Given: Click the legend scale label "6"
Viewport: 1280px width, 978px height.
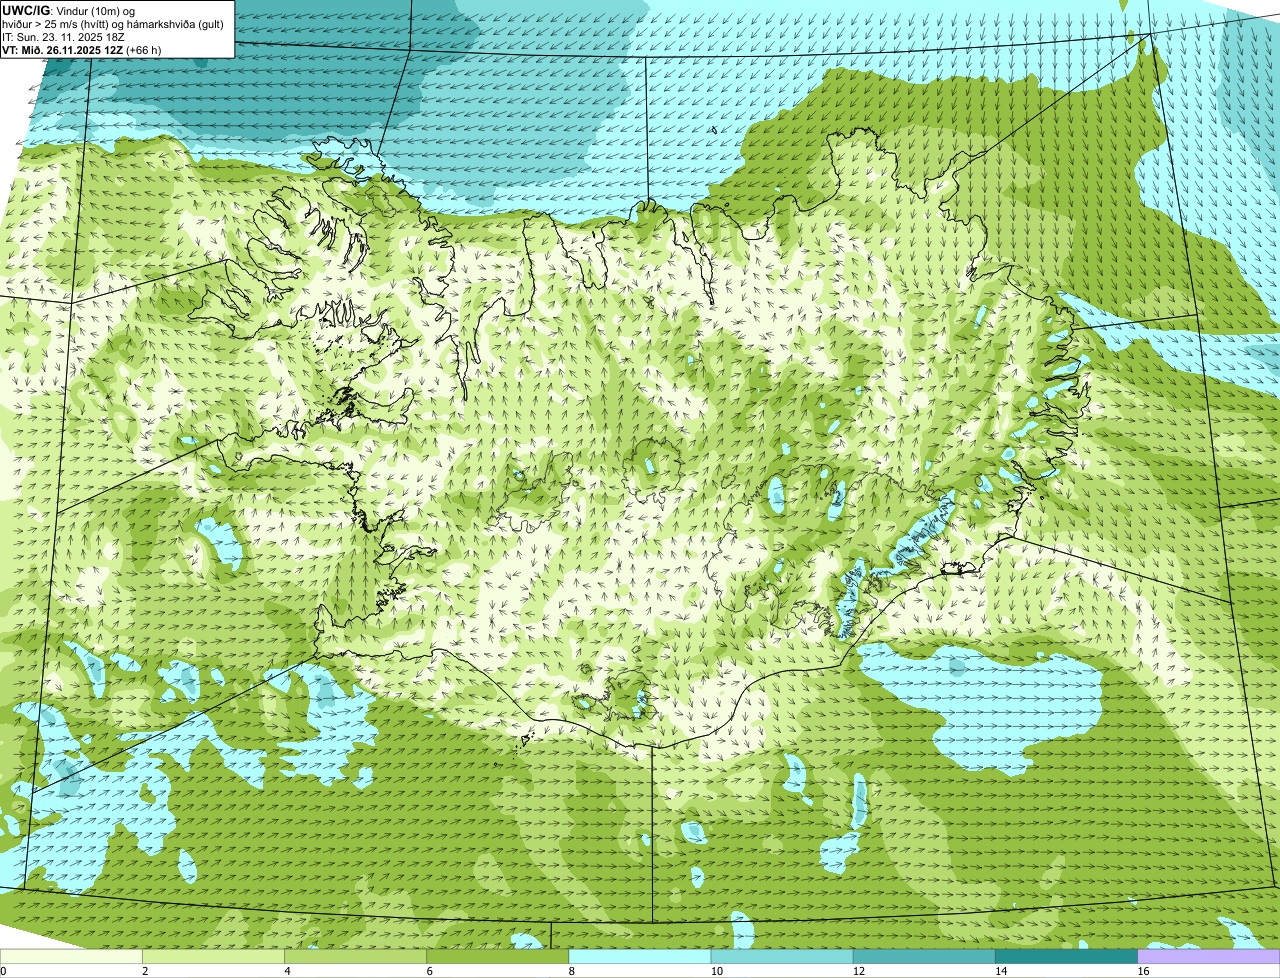Looking at the screenshot, I should click(x=429, y=971).
